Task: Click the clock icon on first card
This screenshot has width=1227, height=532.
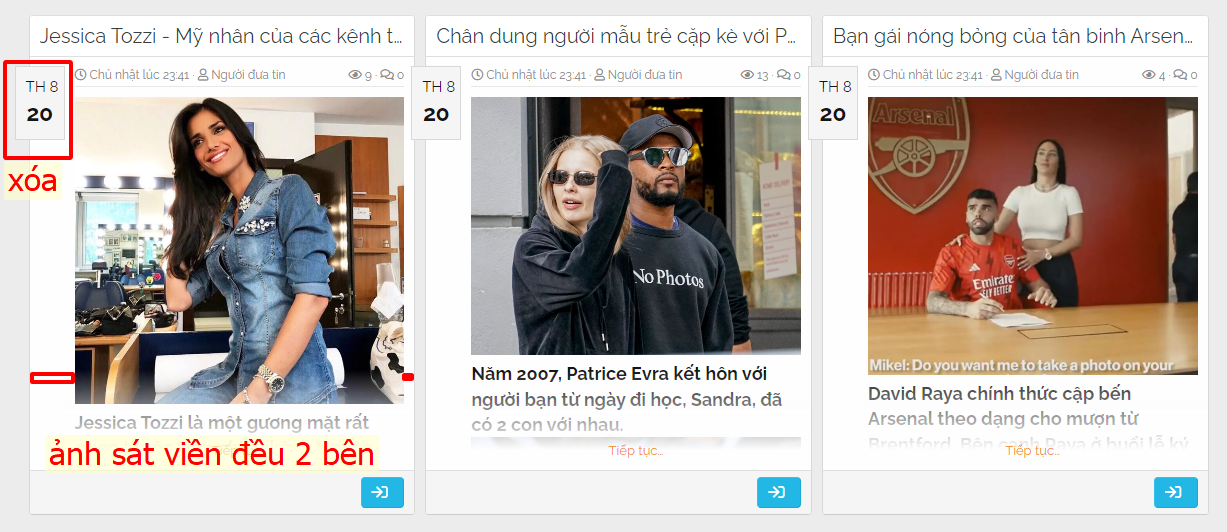Action: coord(81,75)
